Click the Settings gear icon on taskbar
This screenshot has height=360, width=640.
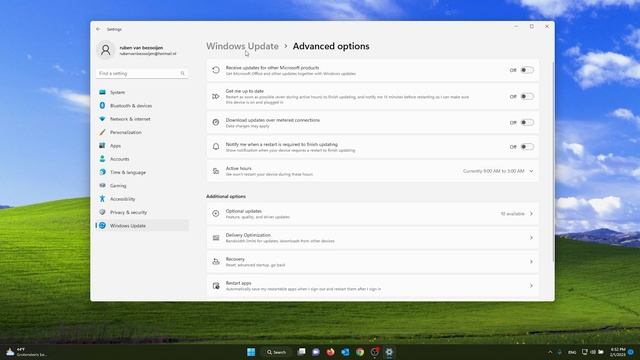click(389, 352)
